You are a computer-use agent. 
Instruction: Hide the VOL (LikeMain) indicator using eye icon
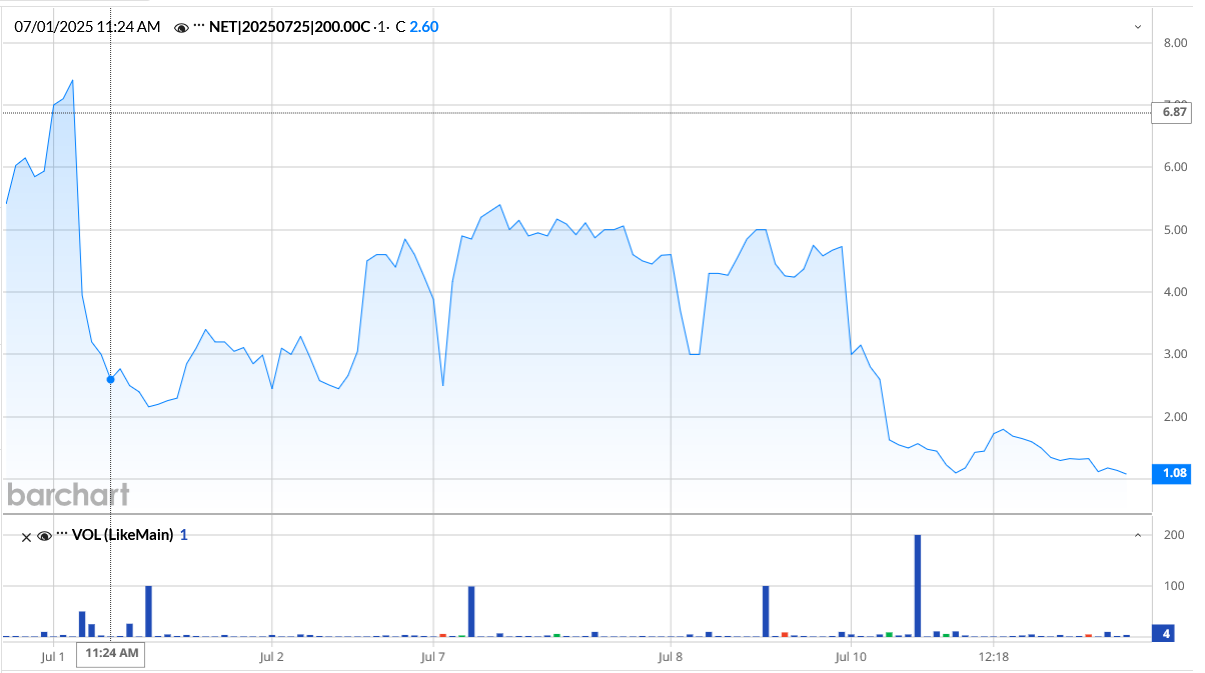pos(44,536)
